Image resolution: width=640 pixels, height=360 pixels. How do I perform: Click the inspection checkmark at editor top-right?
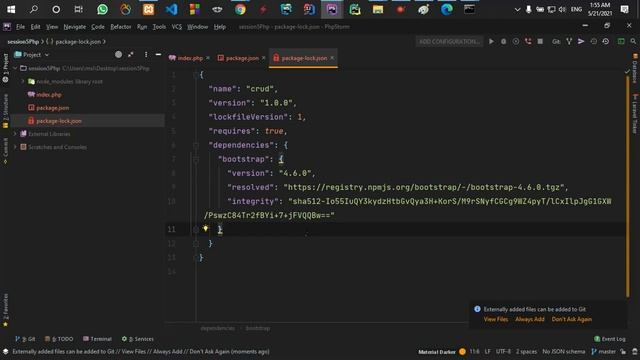(x=627, y=72)
